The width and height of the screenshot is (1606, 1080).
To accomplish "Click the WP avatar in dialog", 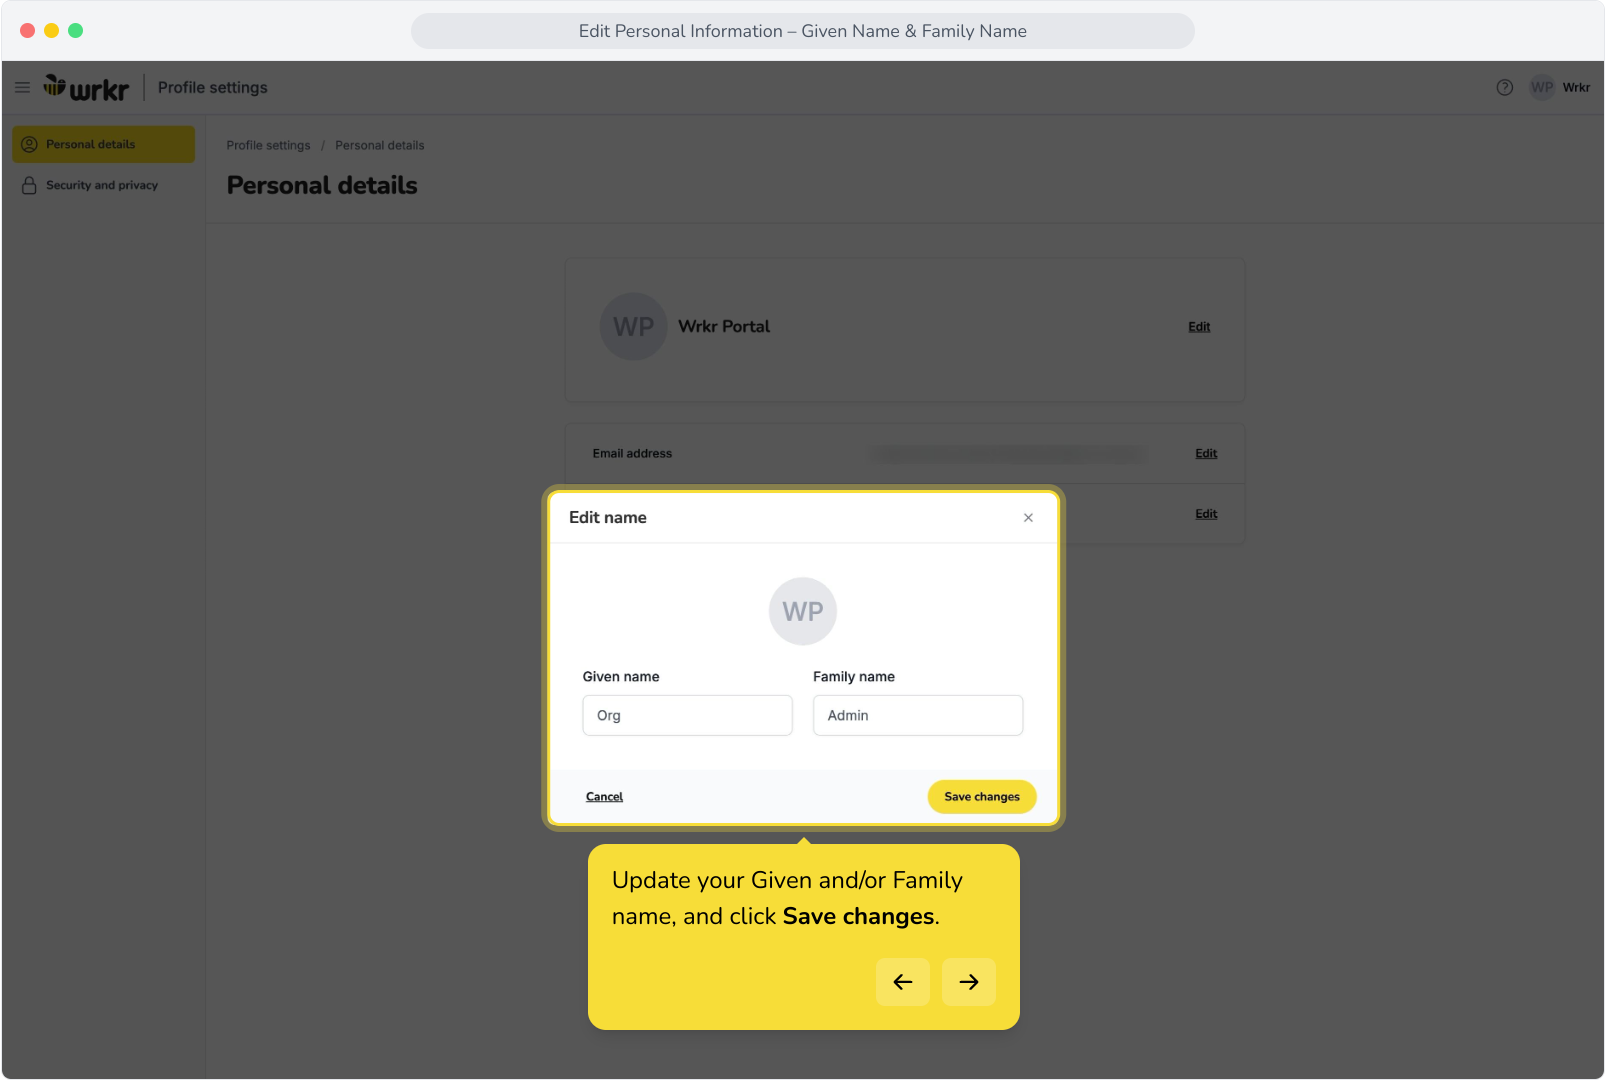I will pos(803,612).
